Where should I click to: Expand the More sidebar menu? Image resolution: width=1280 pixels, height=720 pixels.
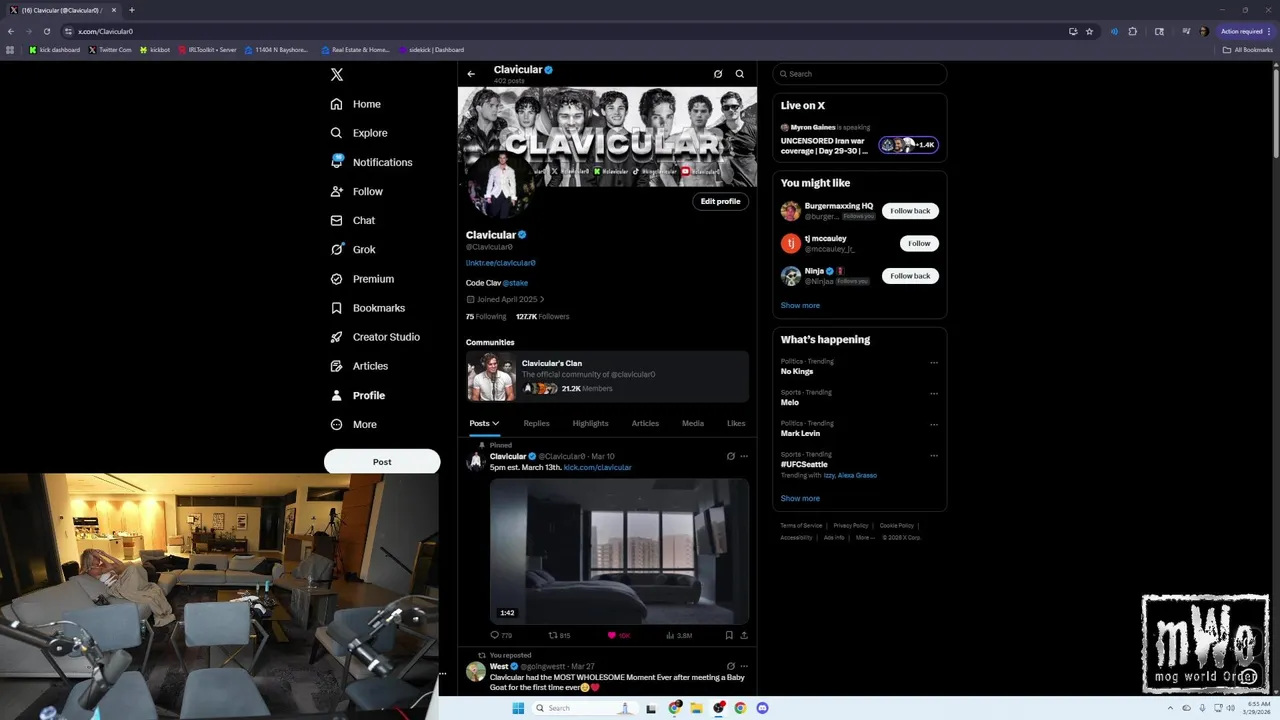point(354,424)
